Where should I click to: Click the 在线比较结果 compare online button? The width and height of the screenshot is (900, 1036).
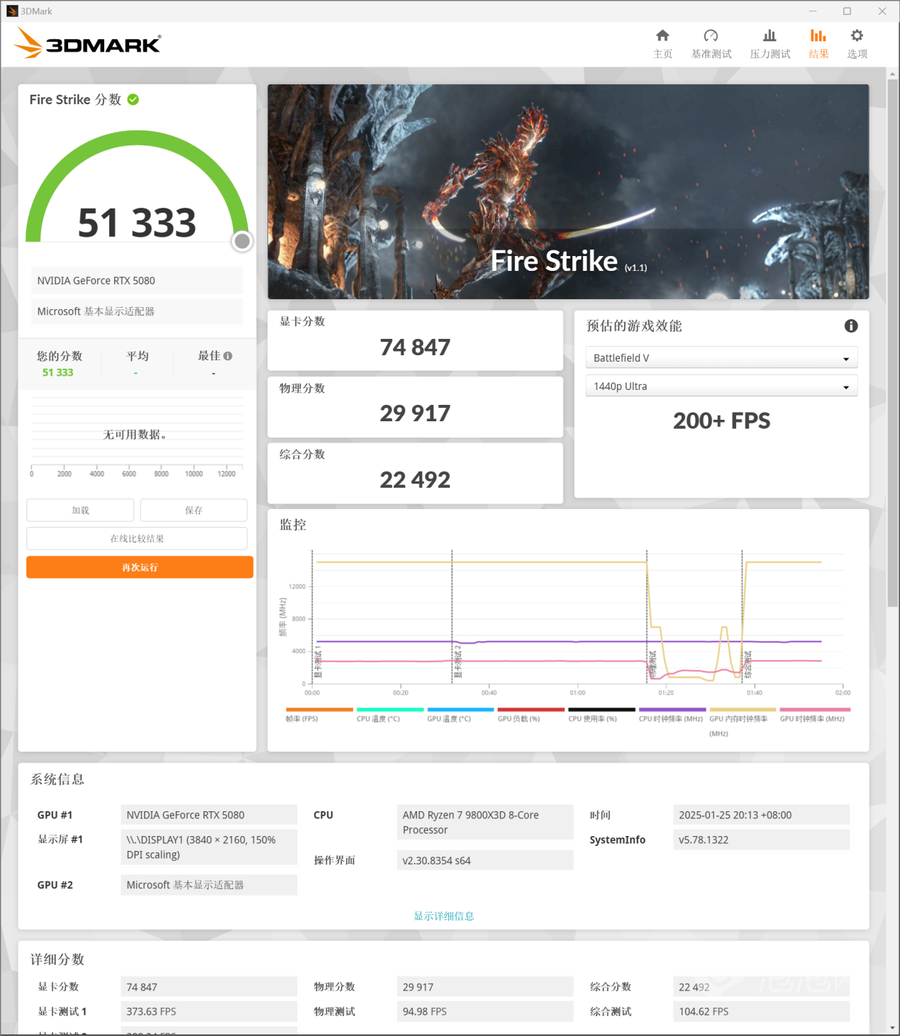tap(137, 539)
